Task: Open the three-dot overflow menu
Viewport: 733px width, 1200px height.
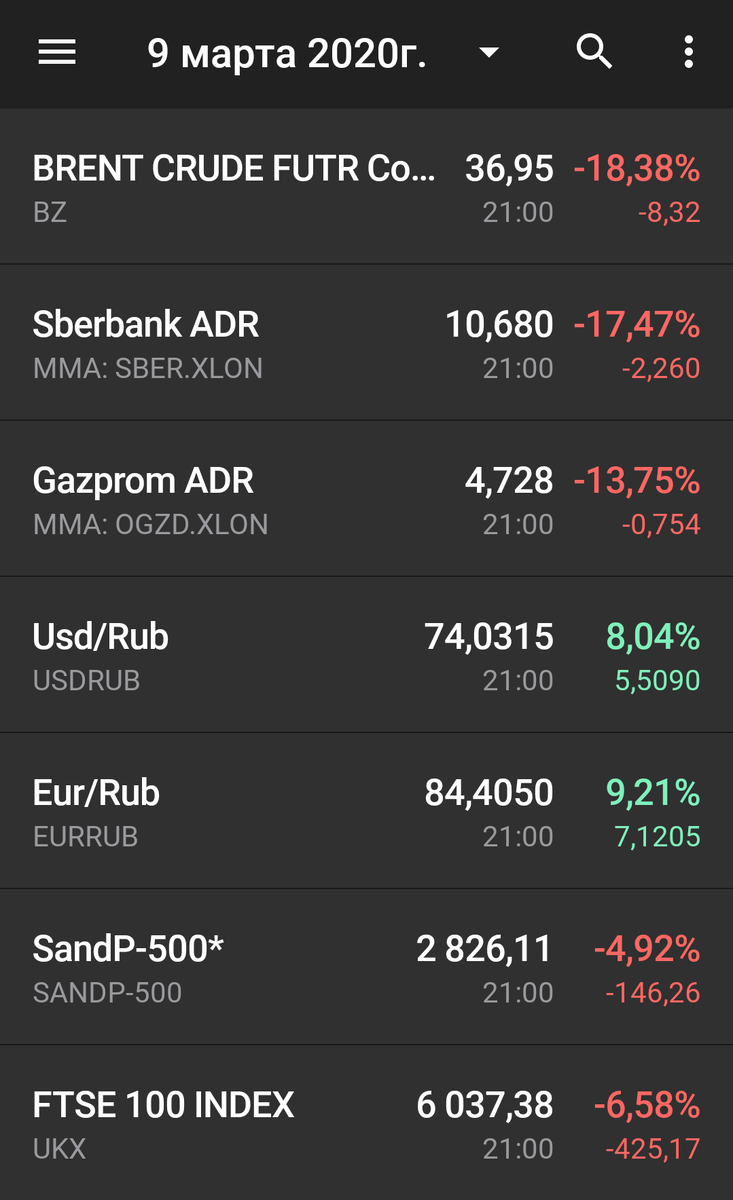Action: (688, 52)
